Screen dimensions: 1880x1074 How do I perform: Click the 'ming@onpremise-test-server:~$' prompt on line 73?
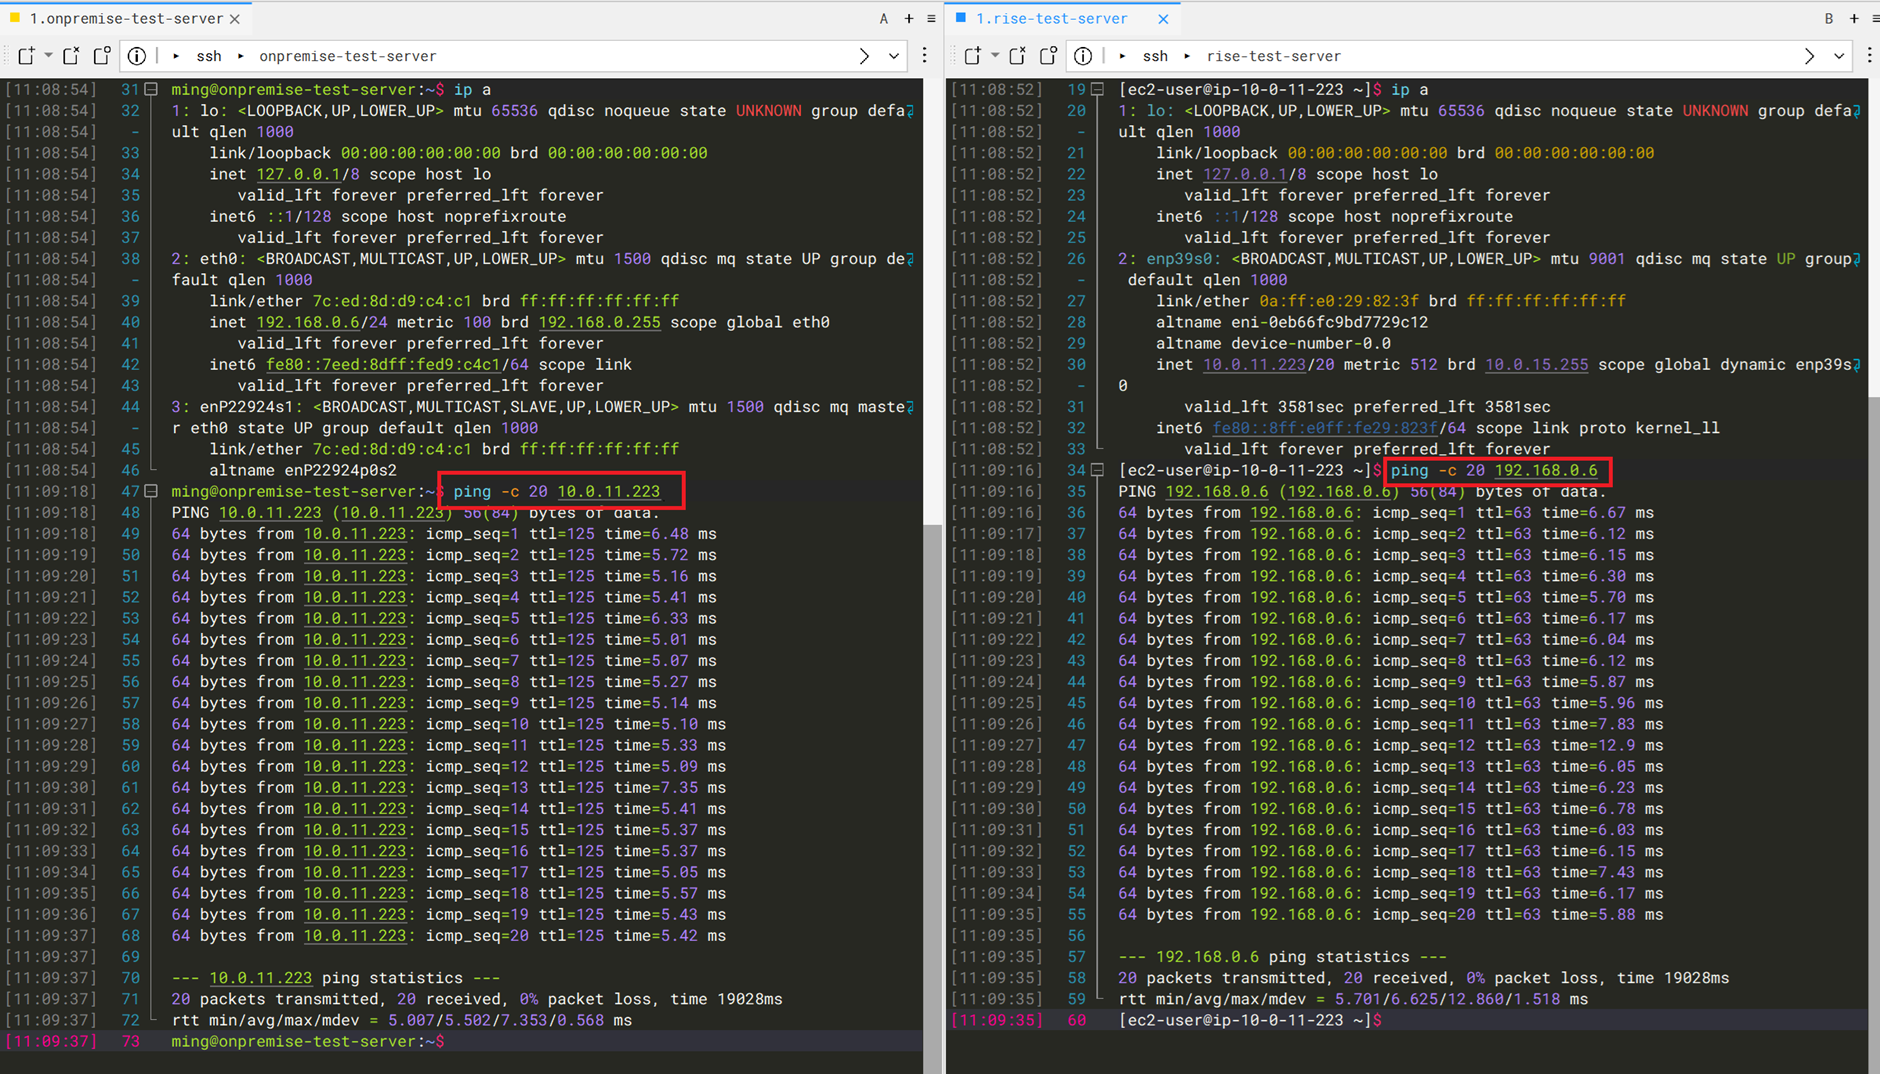(x=308, y=1041)
